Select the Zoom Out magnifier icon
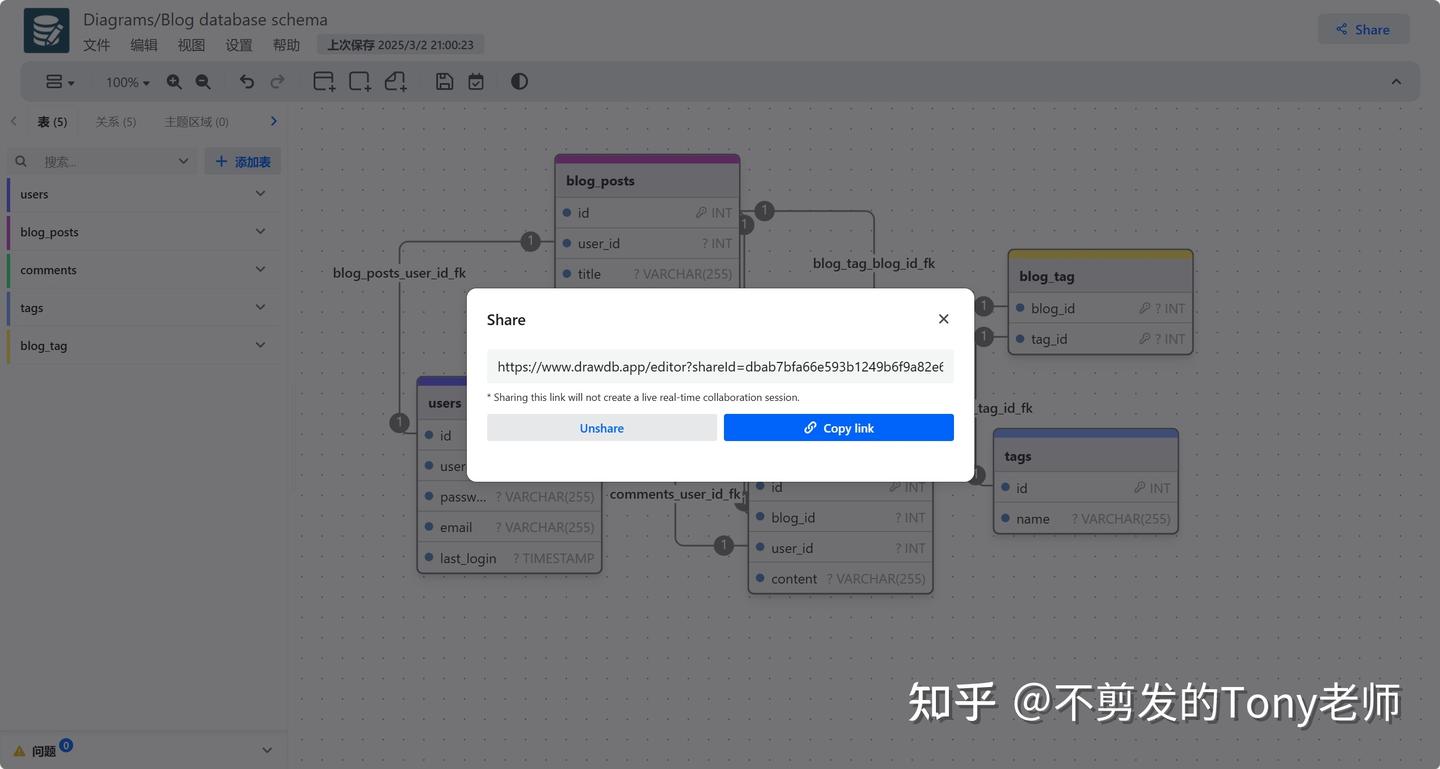 coord(203,81)
